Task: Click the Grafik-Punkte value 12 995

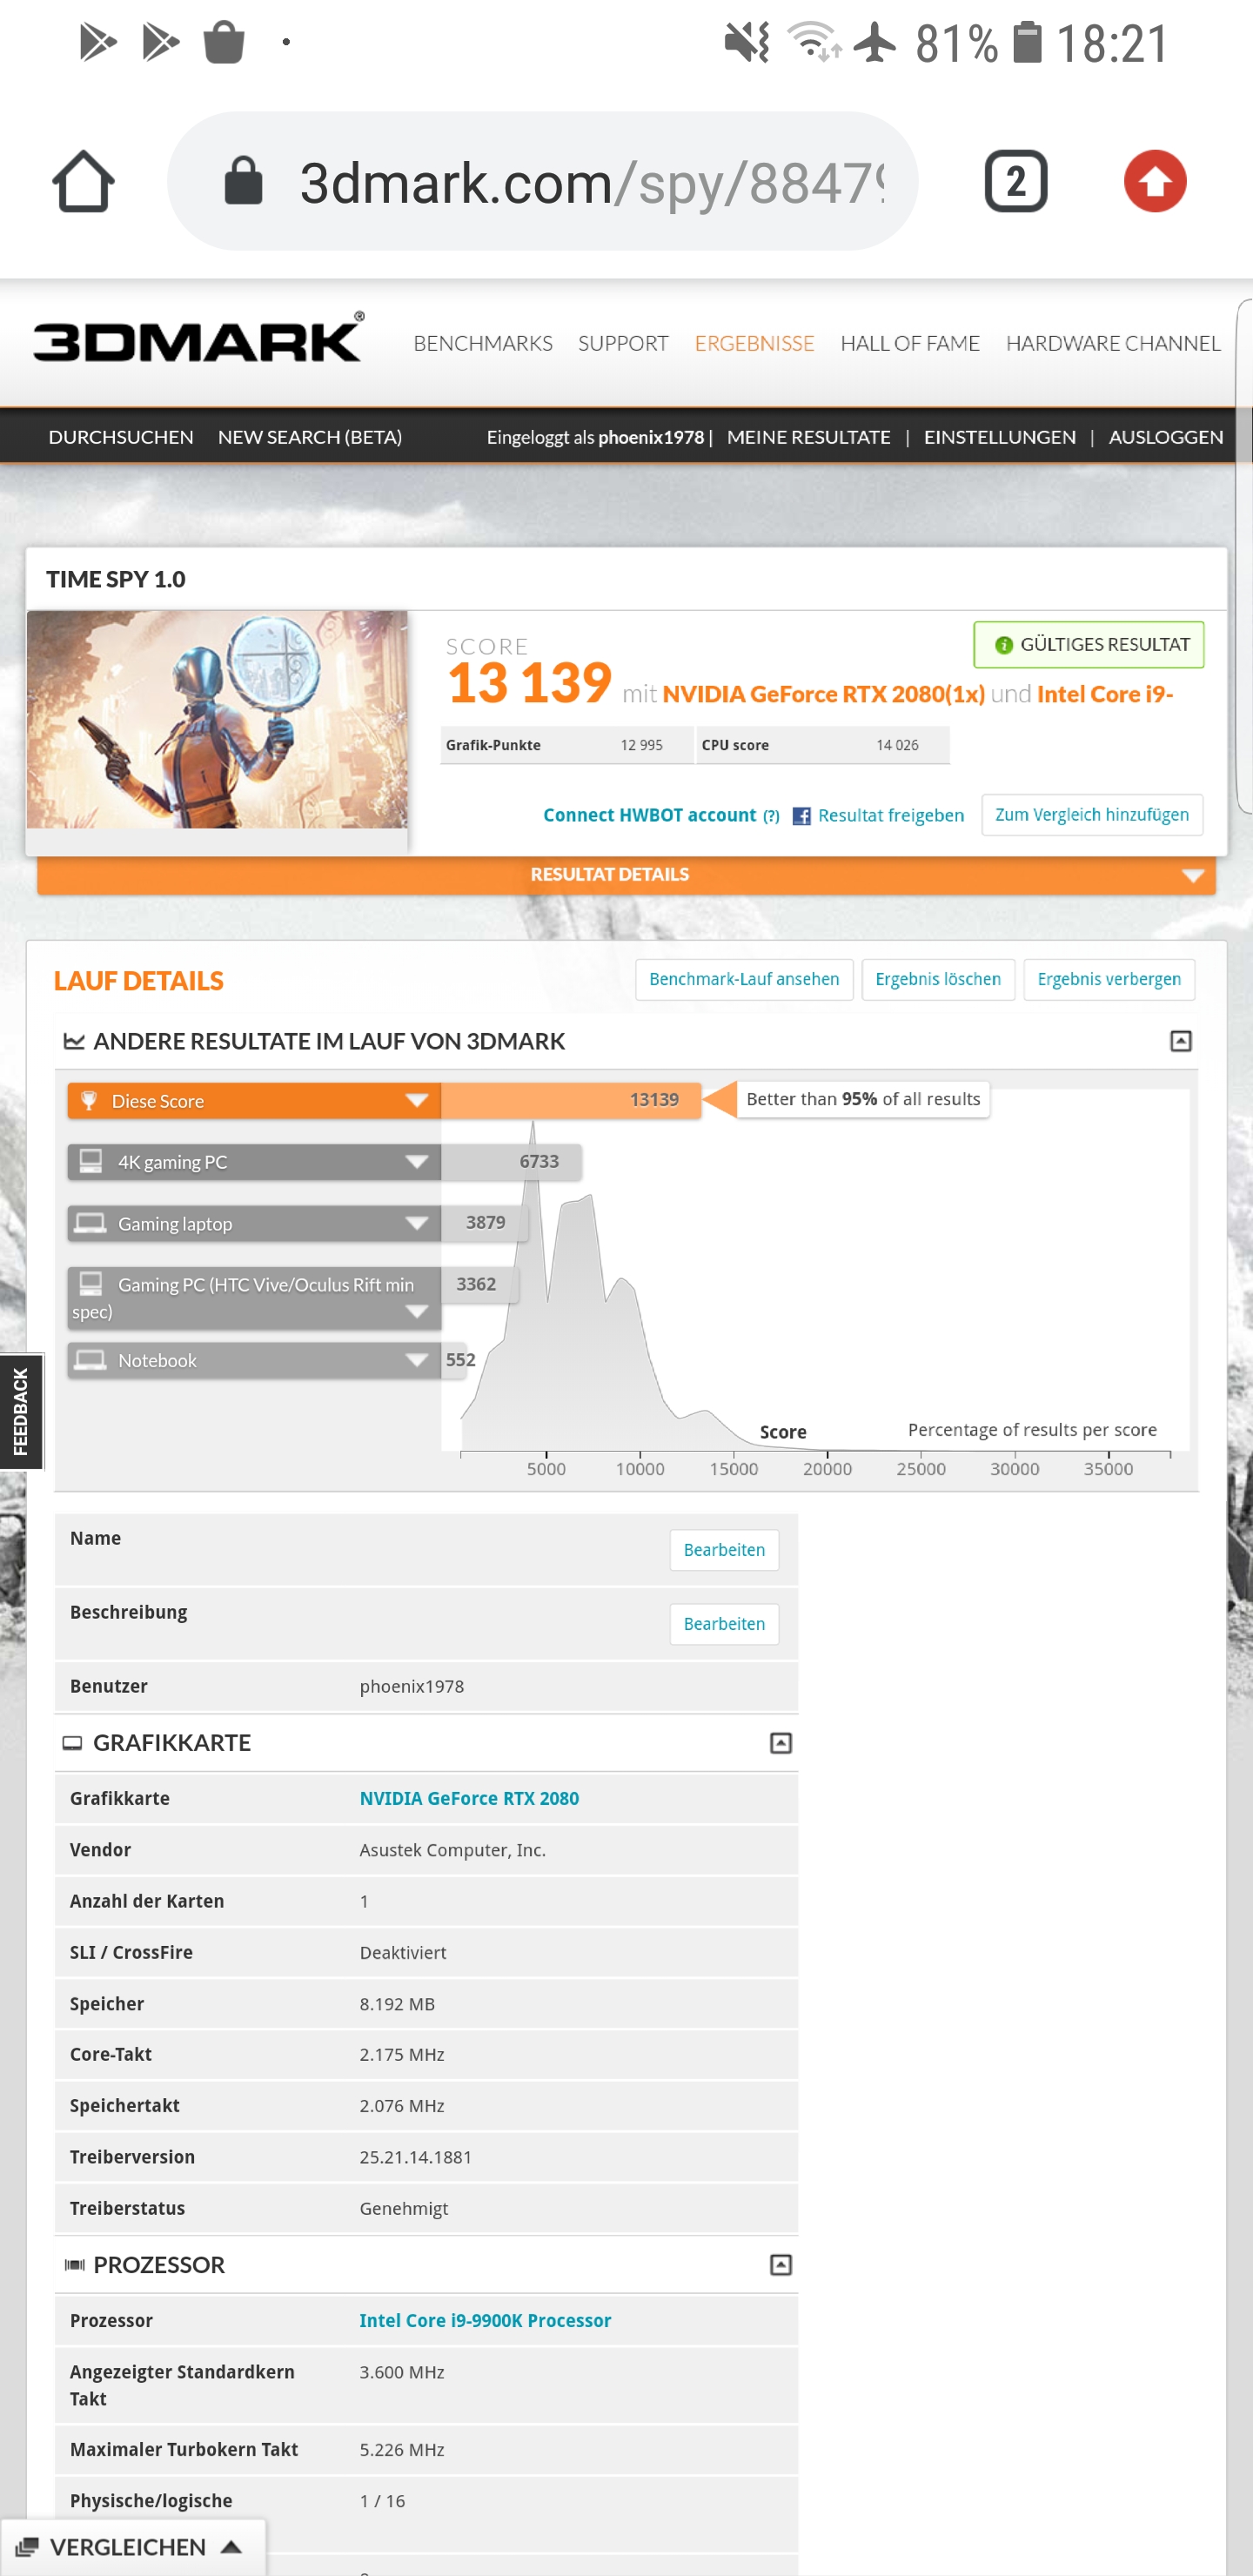Action: (641, 745)
